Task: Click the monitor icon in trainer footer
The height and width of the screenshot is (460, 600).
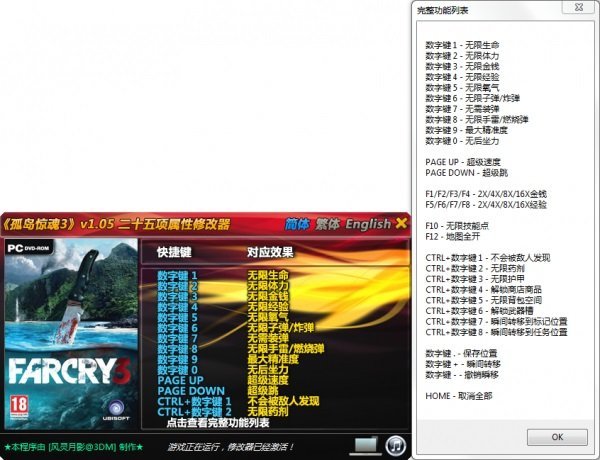Action: pos(365,446)
